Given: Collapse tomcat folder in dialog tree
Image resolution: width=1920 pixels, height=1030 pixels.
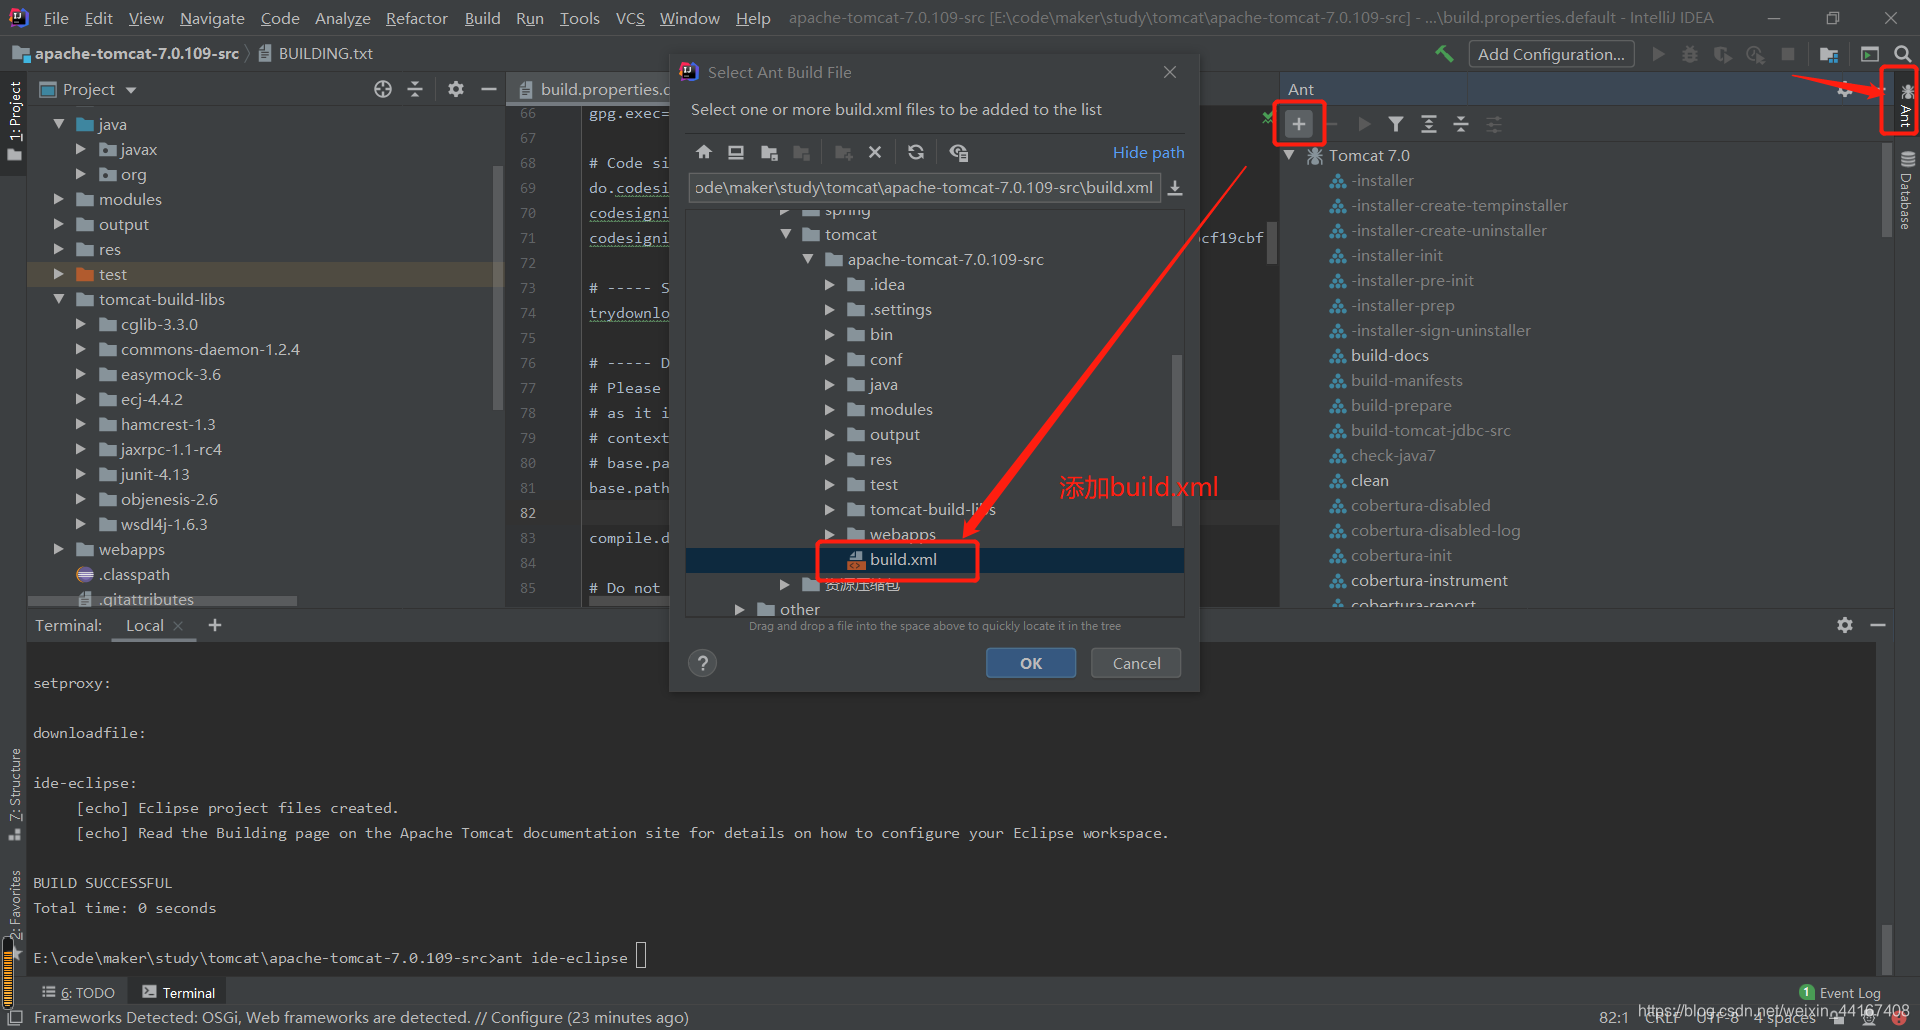Looking at the screenshot, I should pos(786,234).
